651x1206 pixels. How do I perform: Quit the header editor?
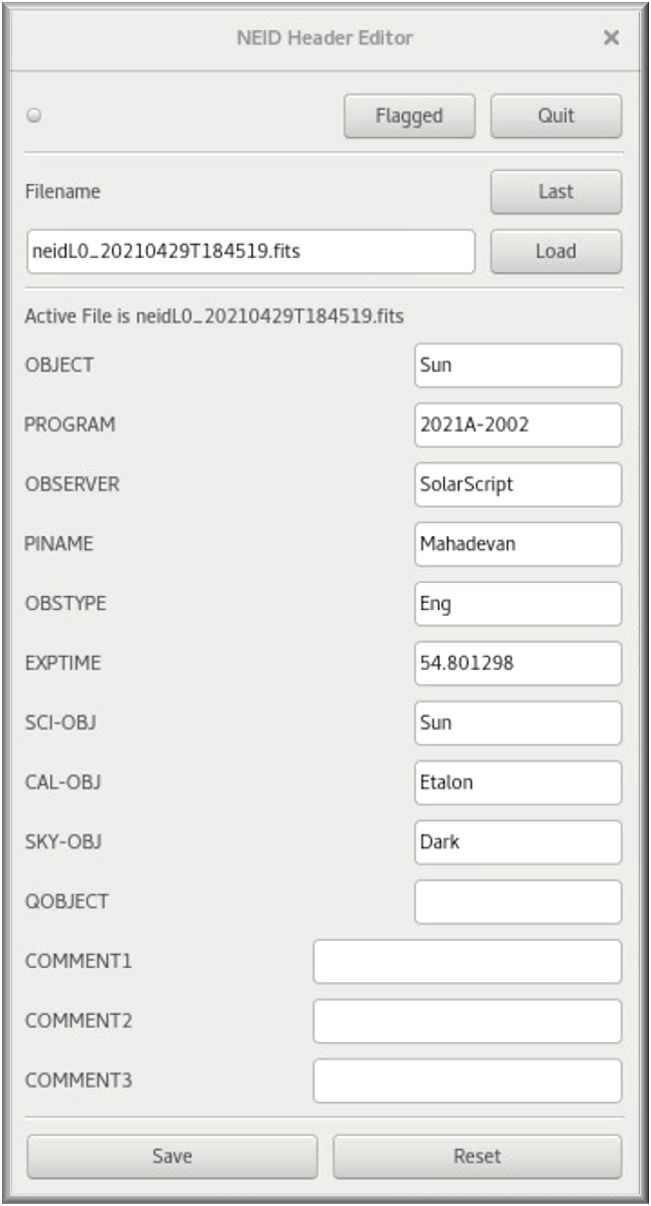tap(555, 116)
